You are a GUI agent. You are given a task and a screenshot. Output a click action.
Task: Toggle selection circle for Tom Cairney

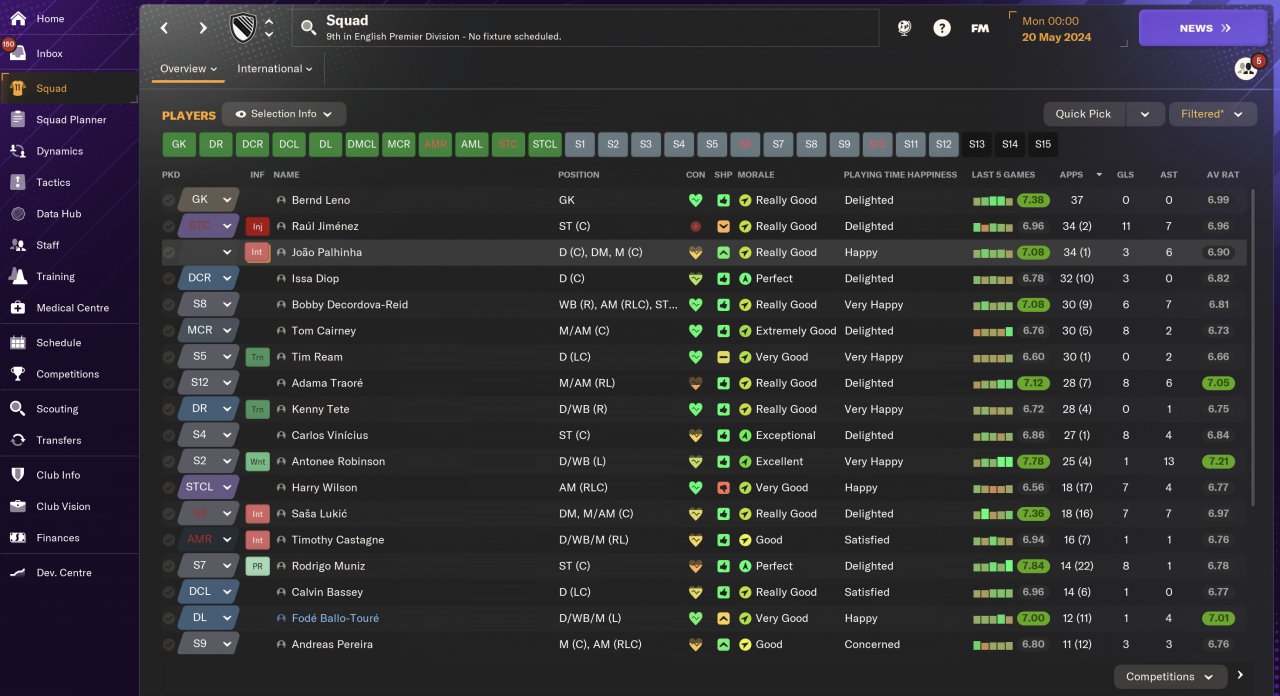click(x=168, y=331)
